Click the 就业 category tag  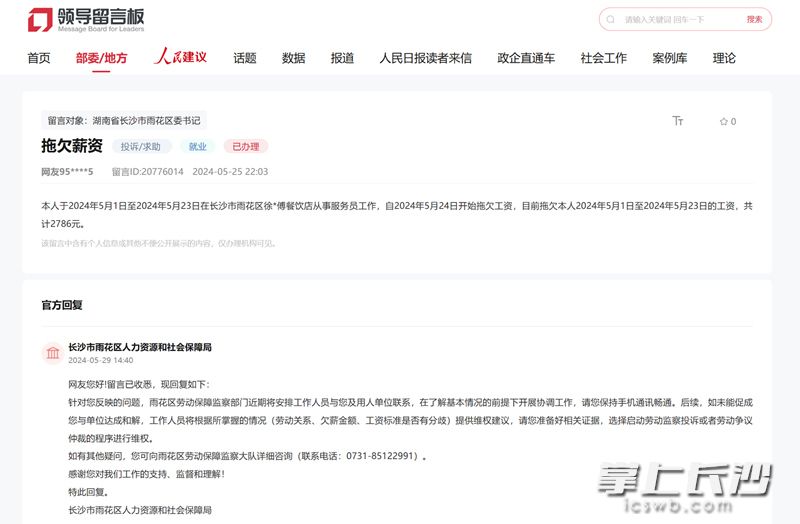coord(197,147)
